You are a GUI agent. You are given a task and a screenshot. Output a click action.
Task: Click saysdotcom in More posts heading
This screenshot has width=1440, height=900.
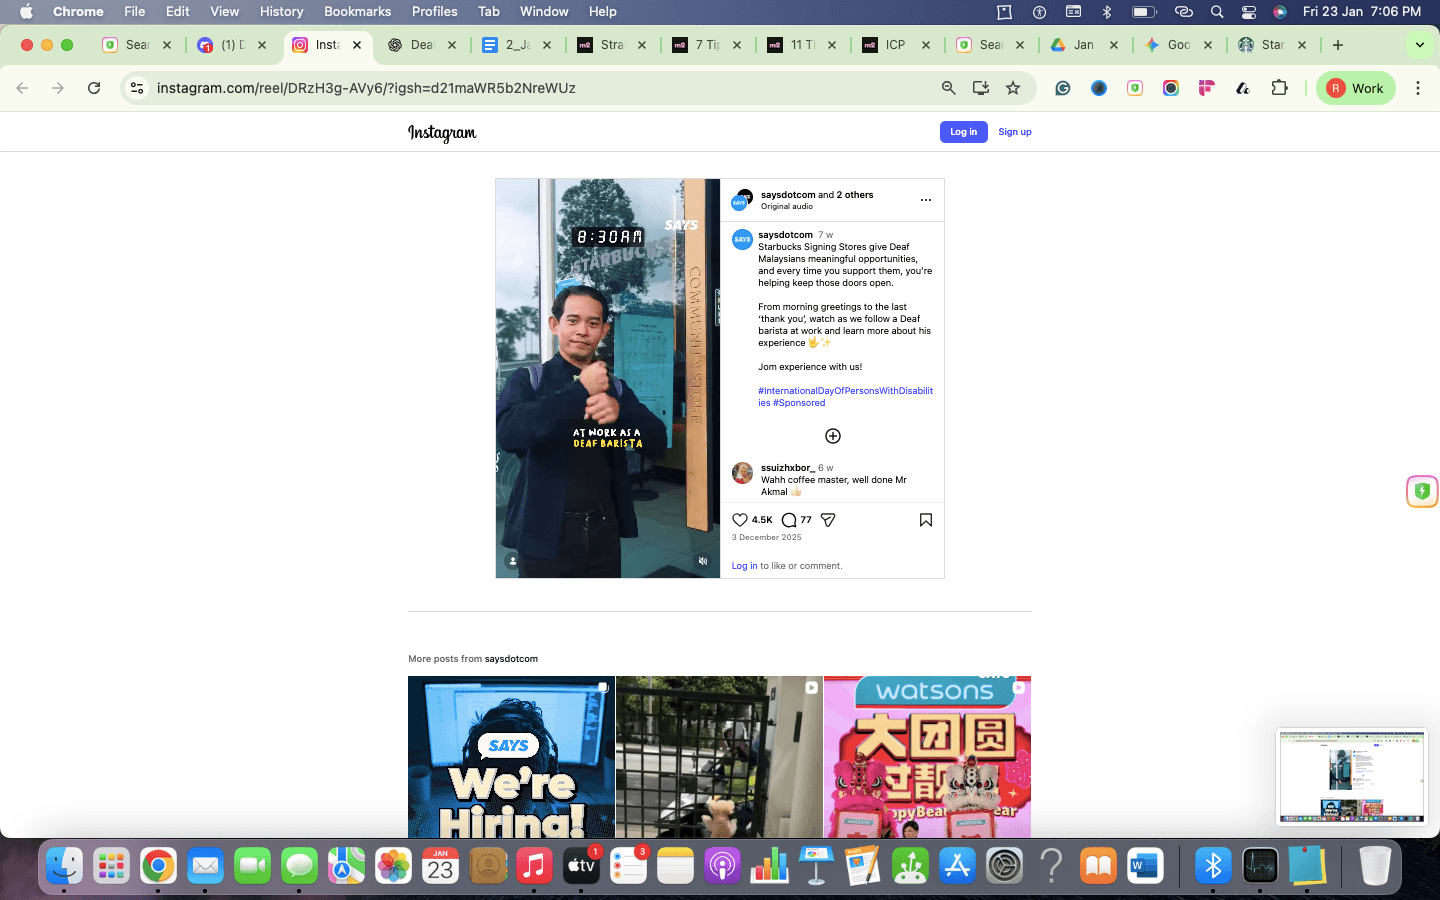point(511,659)
